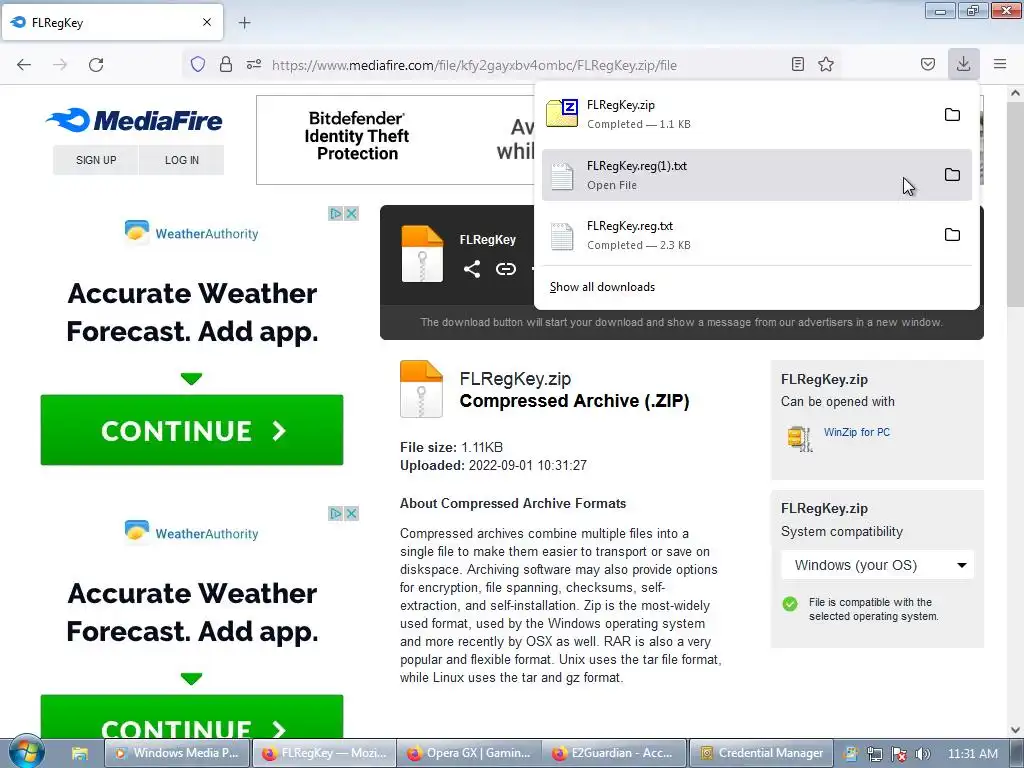This screenshot has width=1024, height=768.
Task: Click the LOG IN button
Action: coord(182,160)
